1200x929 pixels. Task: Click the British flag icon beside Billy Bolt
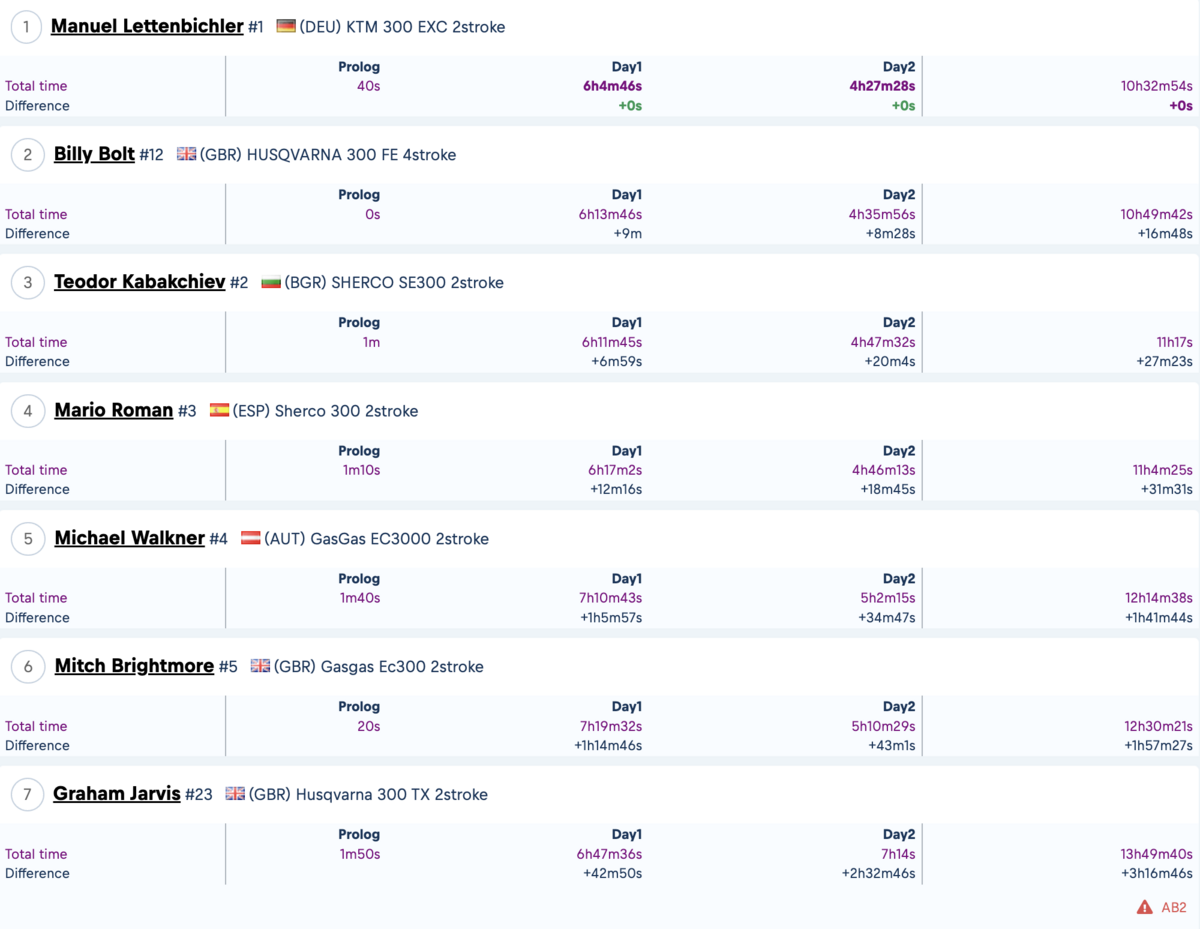click(x=186, y=154)
